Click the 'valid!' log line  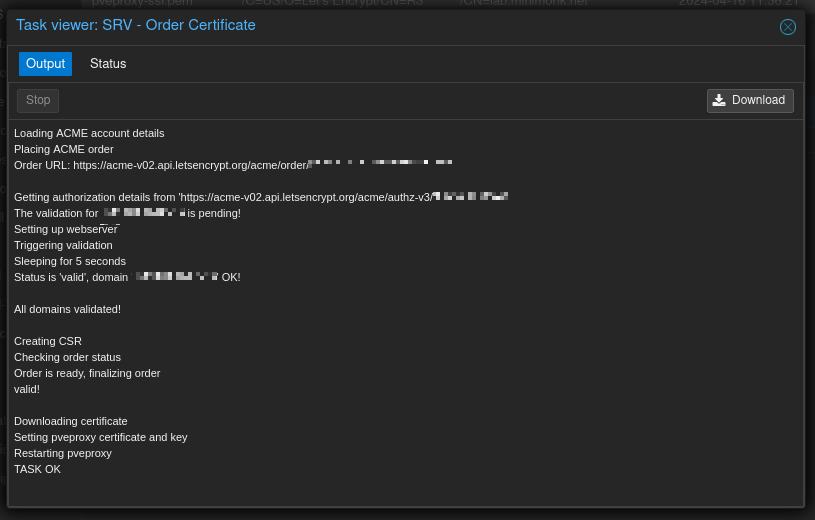[x=27, y=389]
